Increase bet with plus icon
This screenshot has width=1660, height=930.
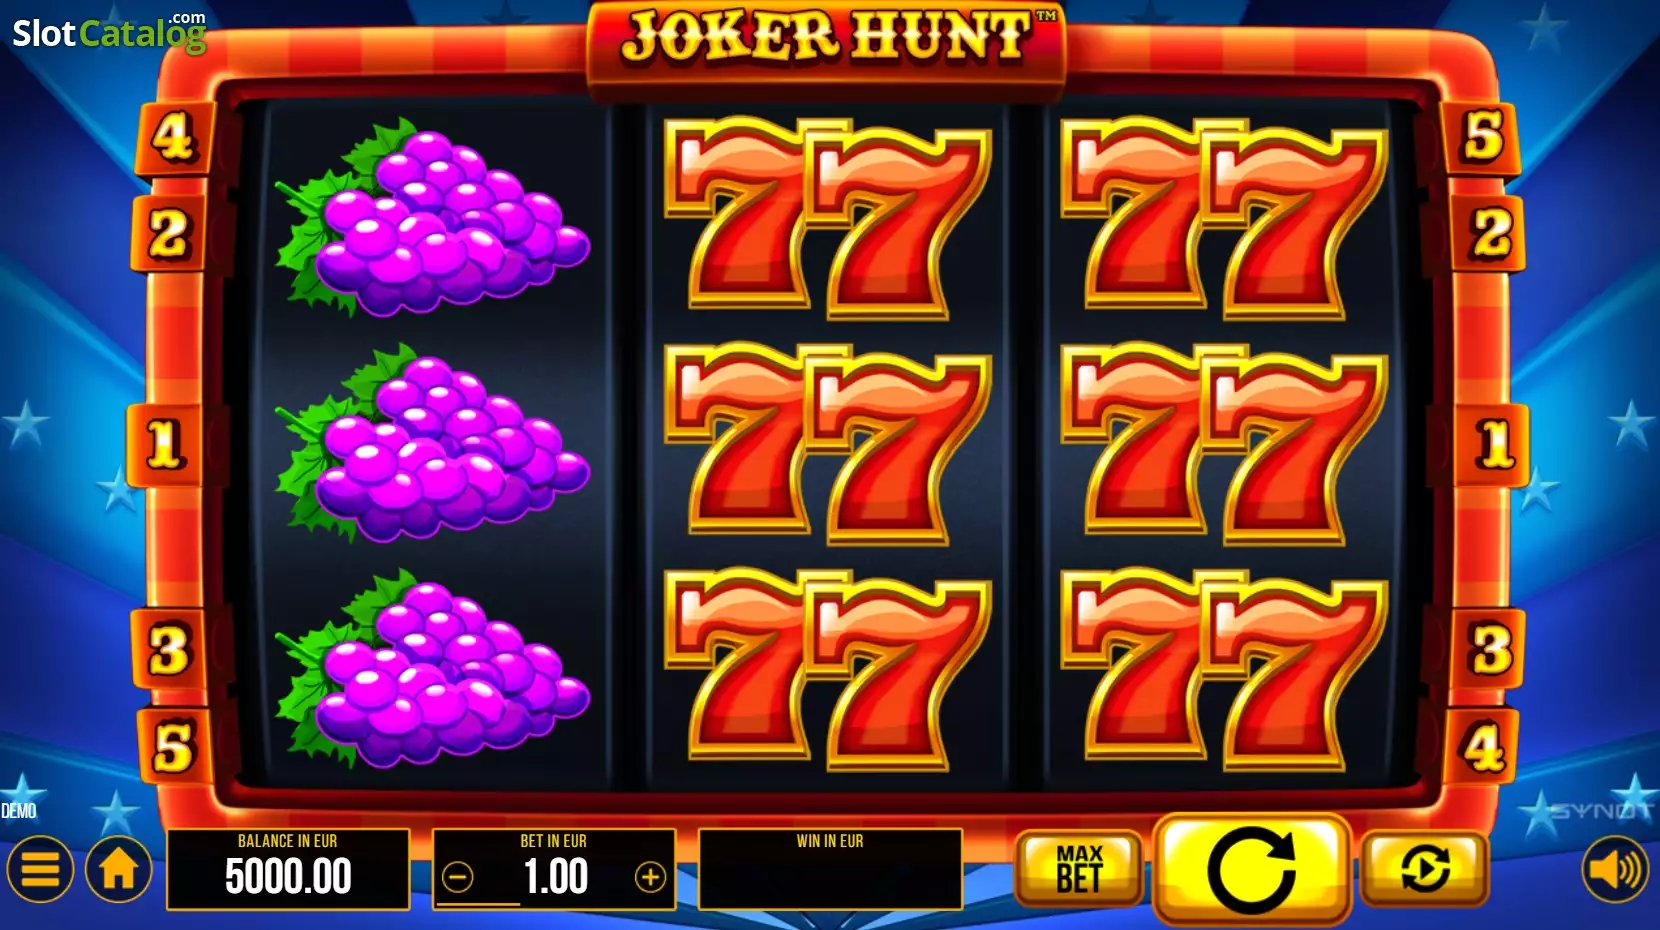tap(650, 878)
